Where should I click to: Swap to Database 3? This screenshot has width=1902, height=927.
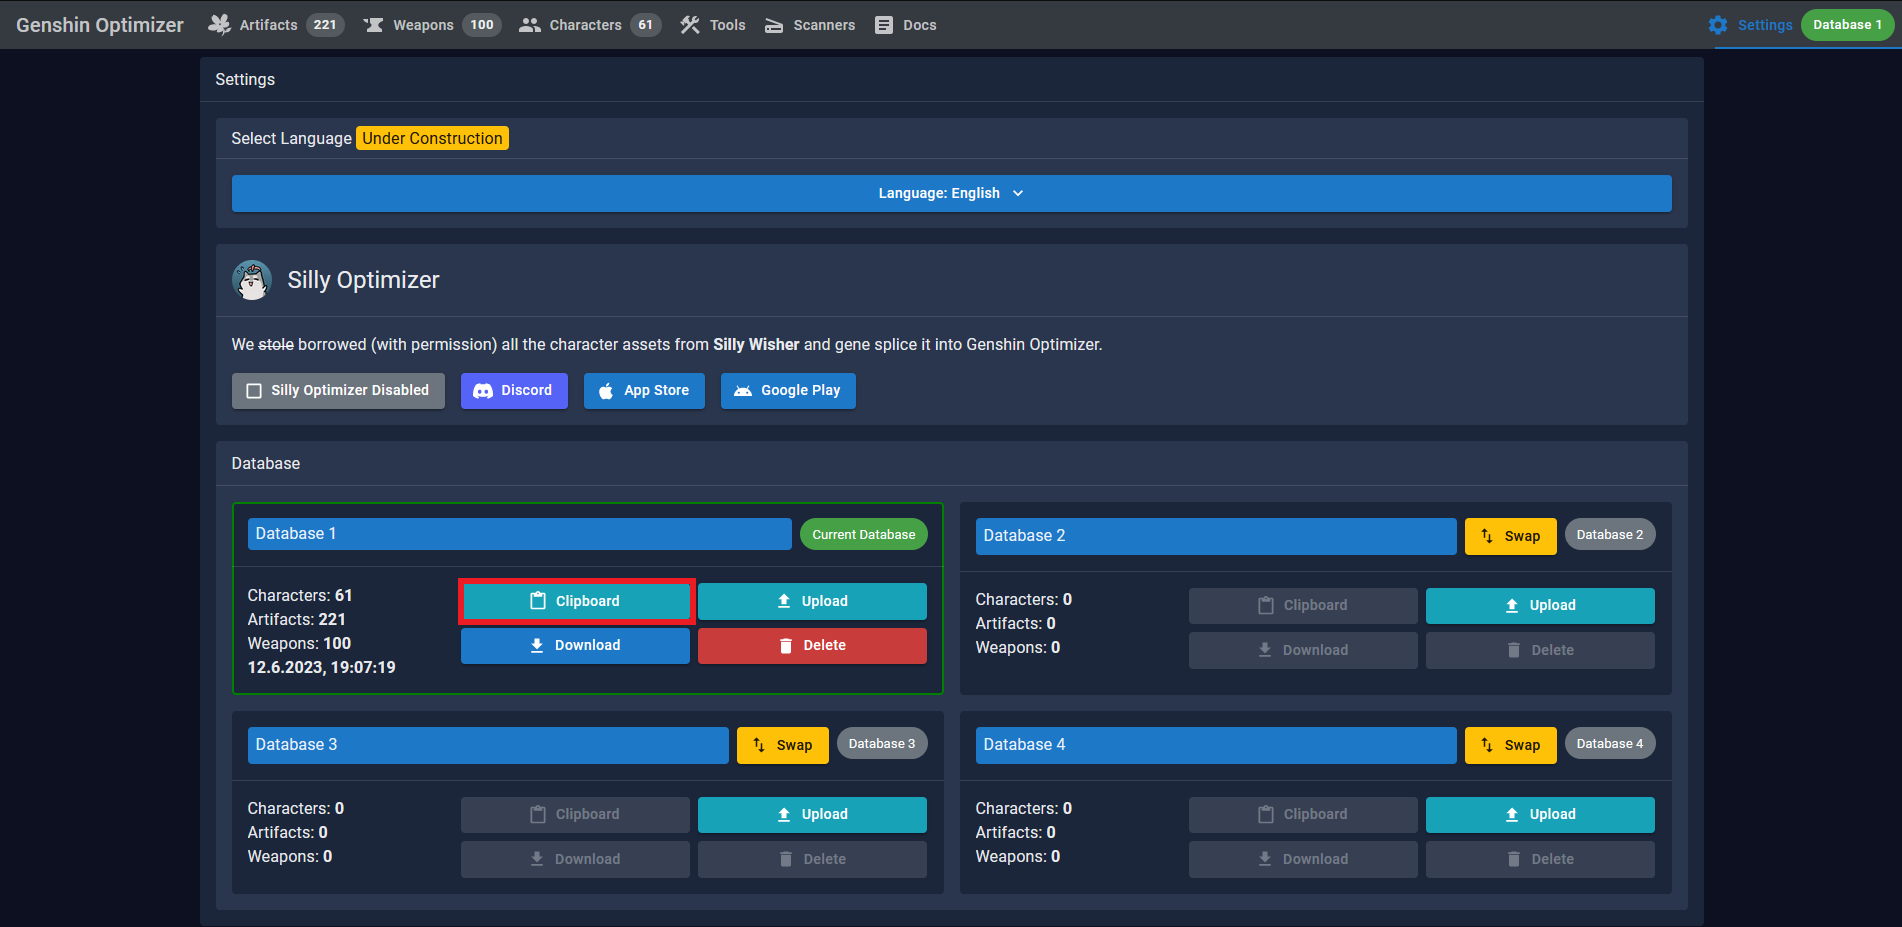(x=782, y=745)
